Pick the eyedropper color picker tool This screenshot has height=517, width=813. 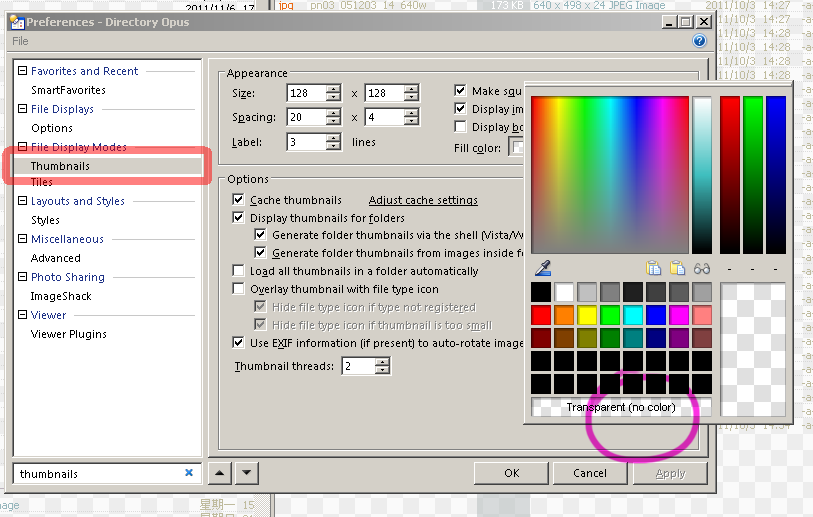[542, 269]
